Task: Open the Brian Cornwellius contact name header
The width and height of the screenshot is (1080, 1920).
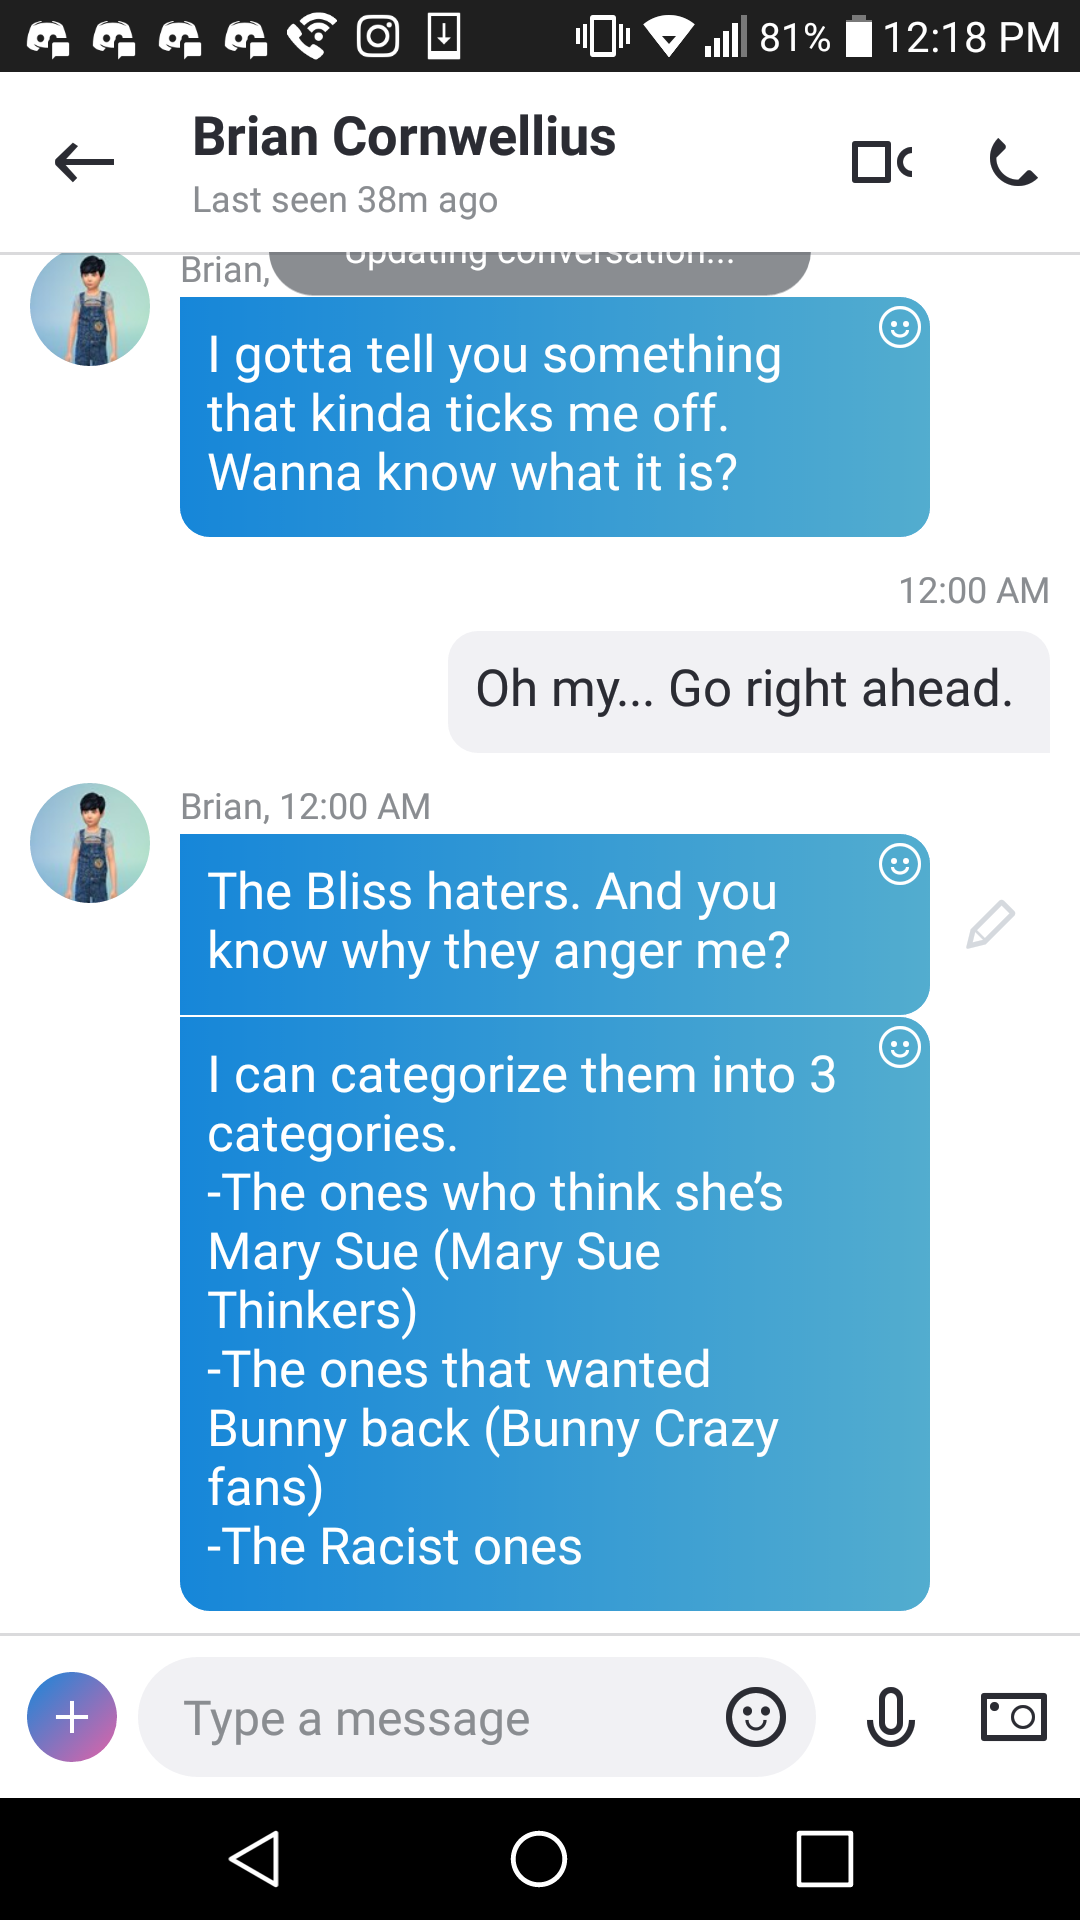Action: click(x=404, y=137)
